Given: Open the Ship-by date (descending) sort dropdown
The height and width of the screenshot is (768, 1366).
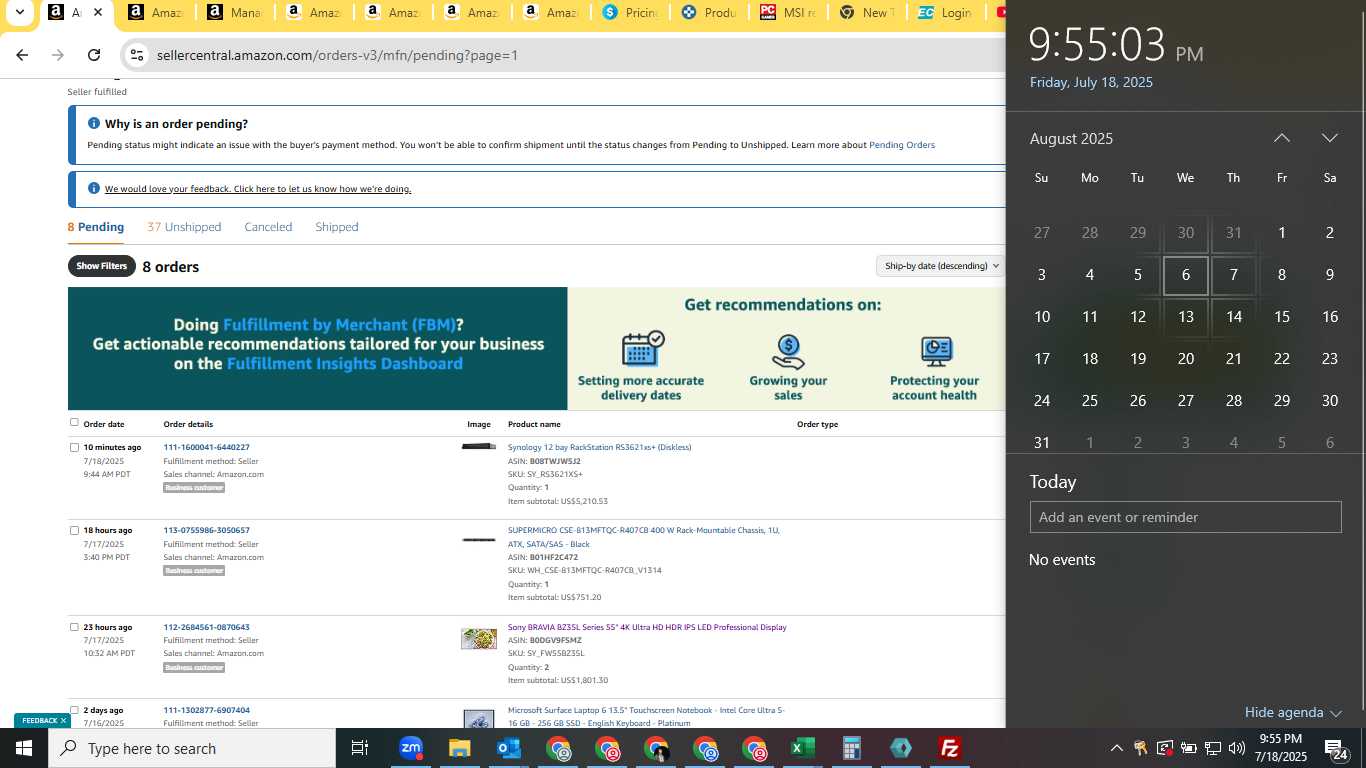Looking at the screenshot, I should coord(941,266).
